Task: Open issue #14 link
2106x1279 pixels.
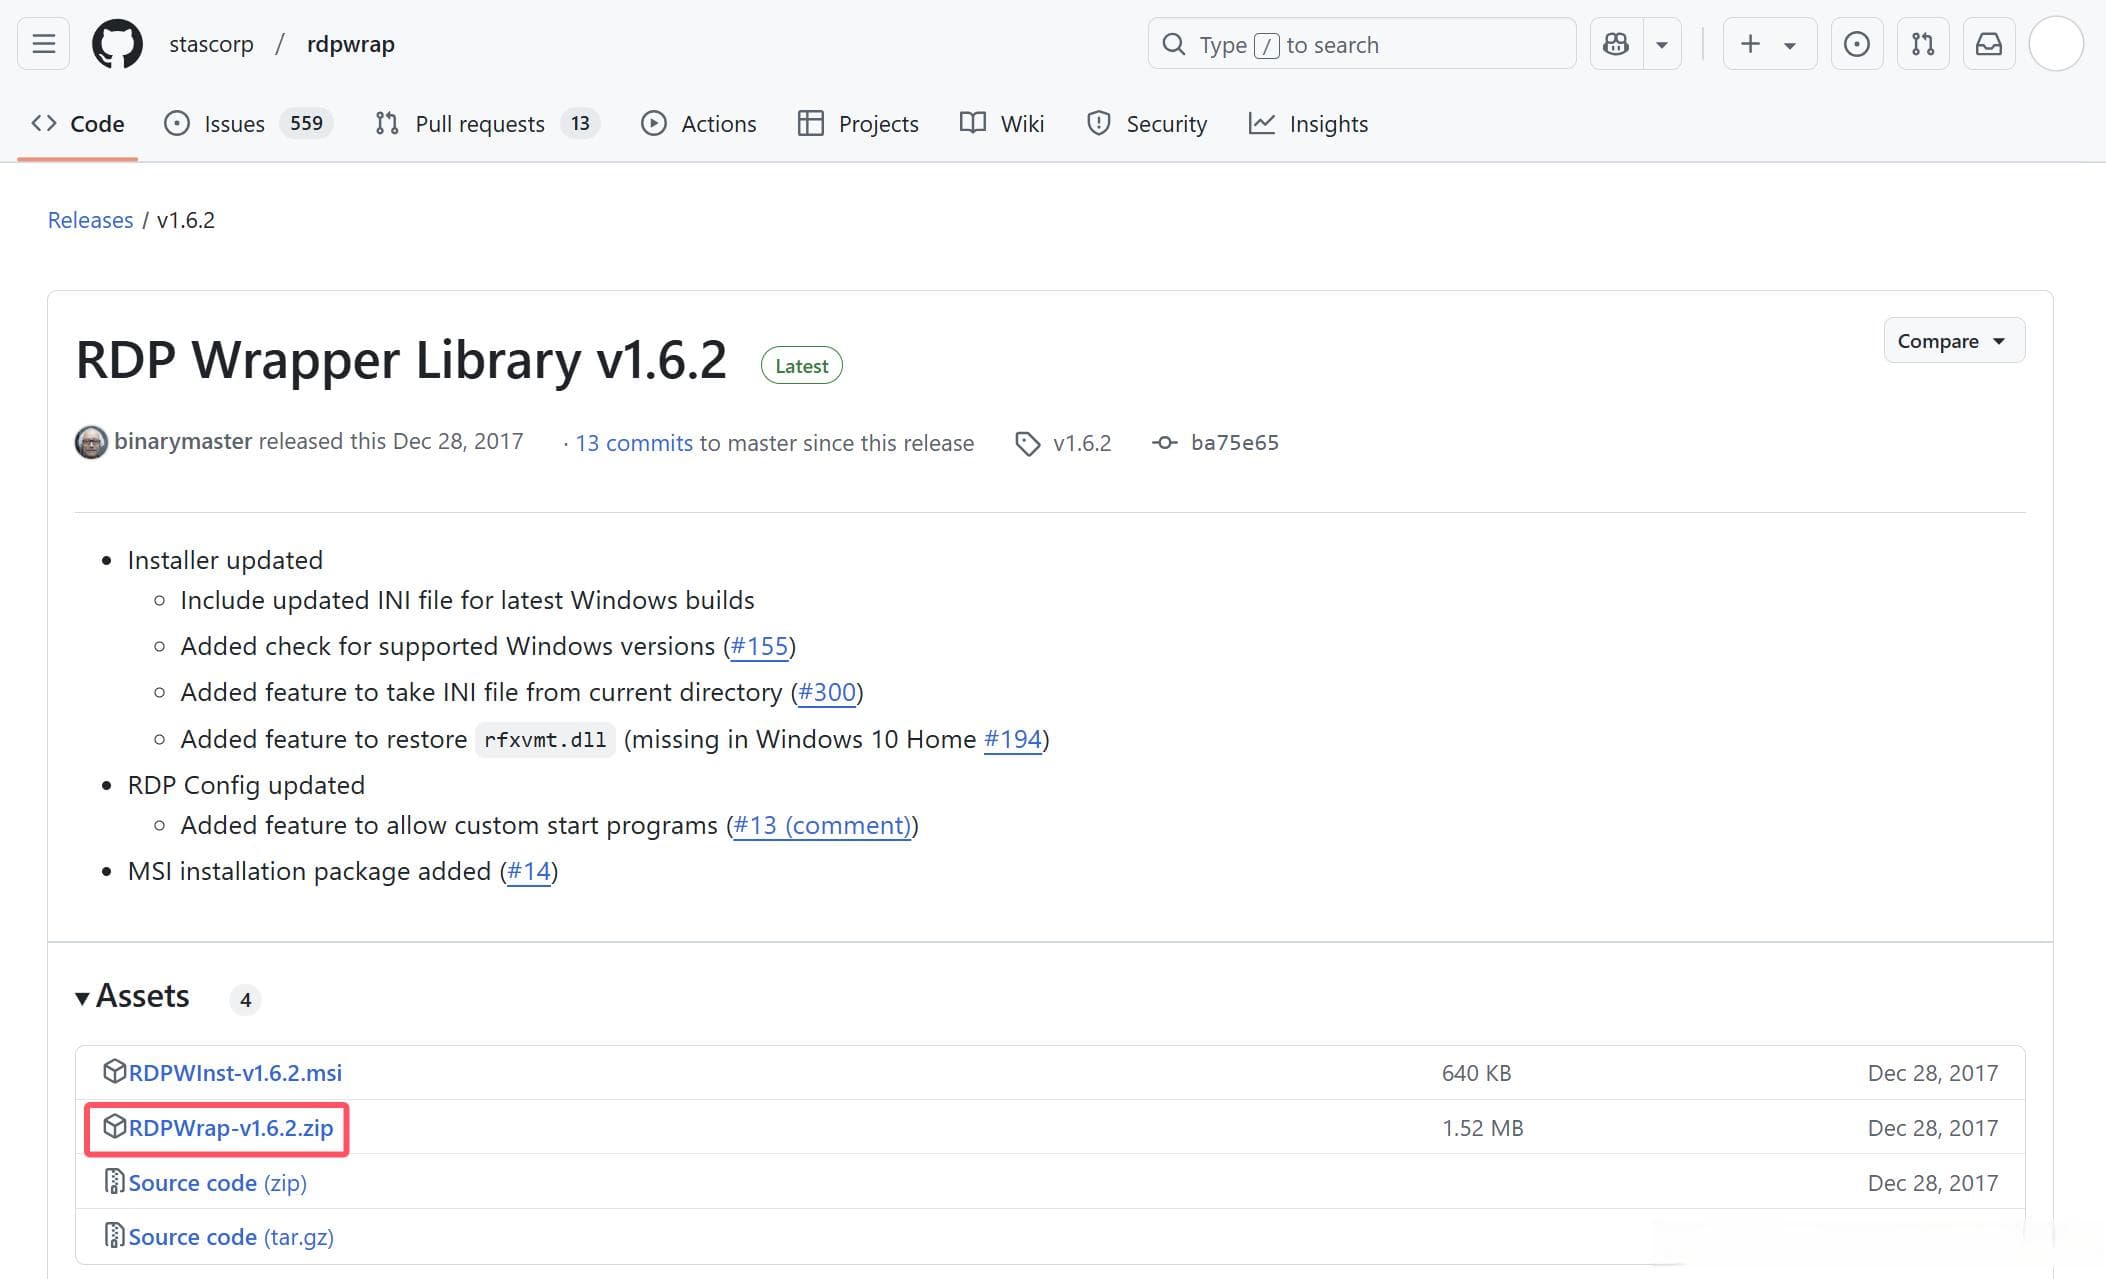Action: coord(529,871)
